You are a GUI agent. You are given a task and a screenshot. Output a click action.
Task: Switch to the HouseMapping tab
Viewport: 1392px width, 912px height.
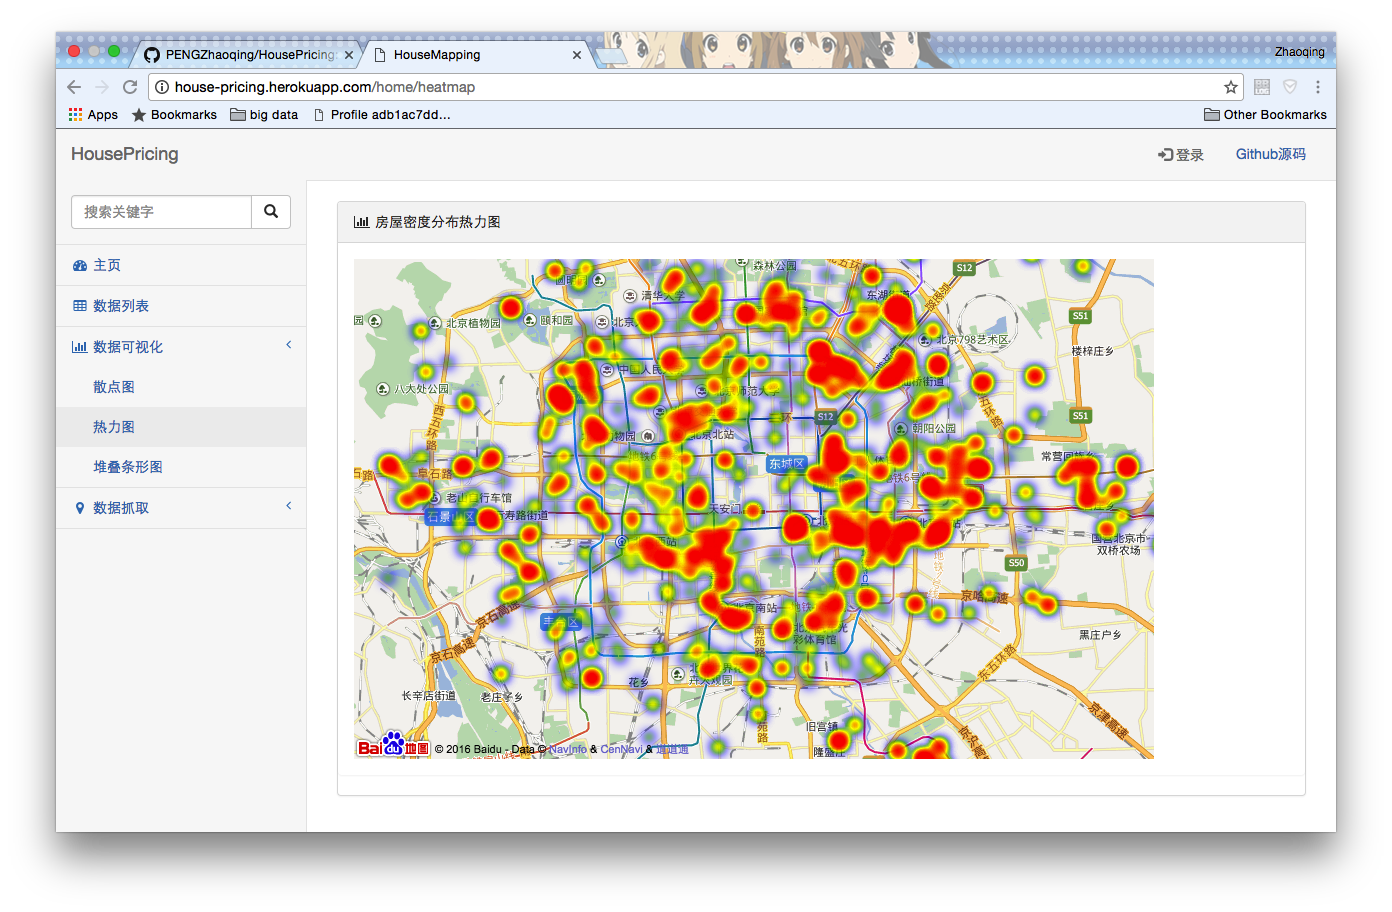477,55
